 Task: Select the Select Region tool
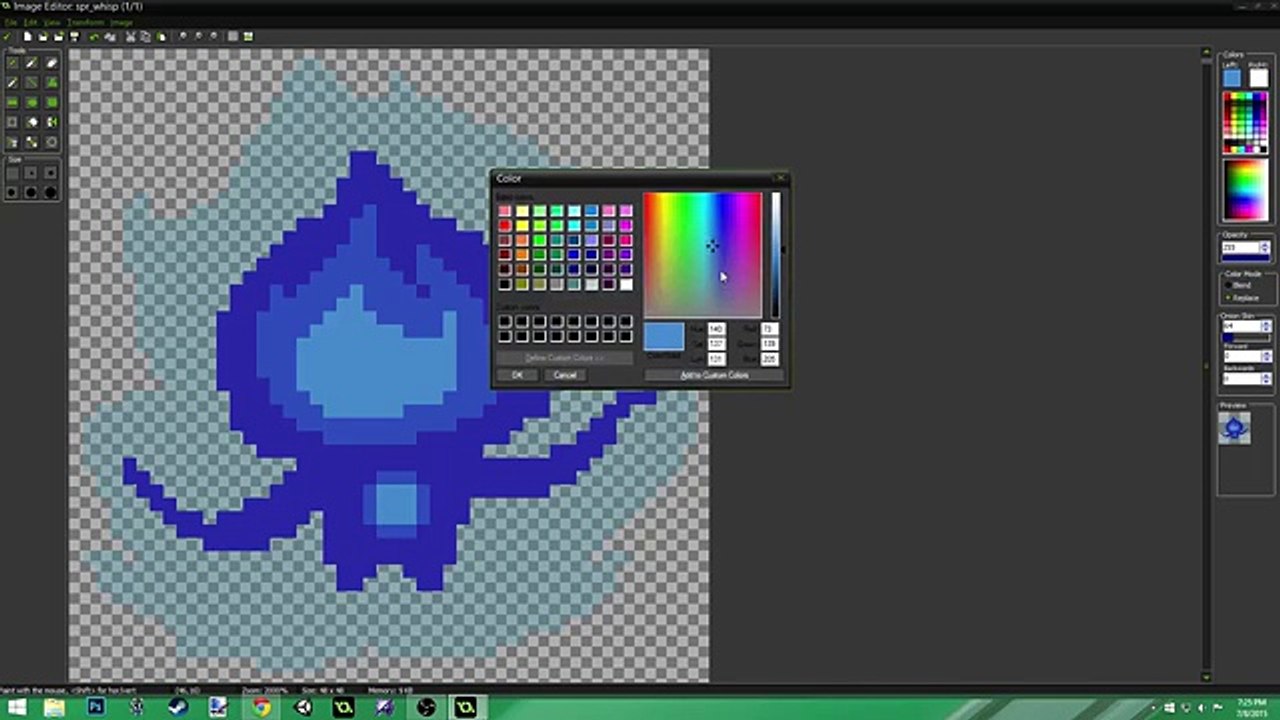click(x=12, y=122)
